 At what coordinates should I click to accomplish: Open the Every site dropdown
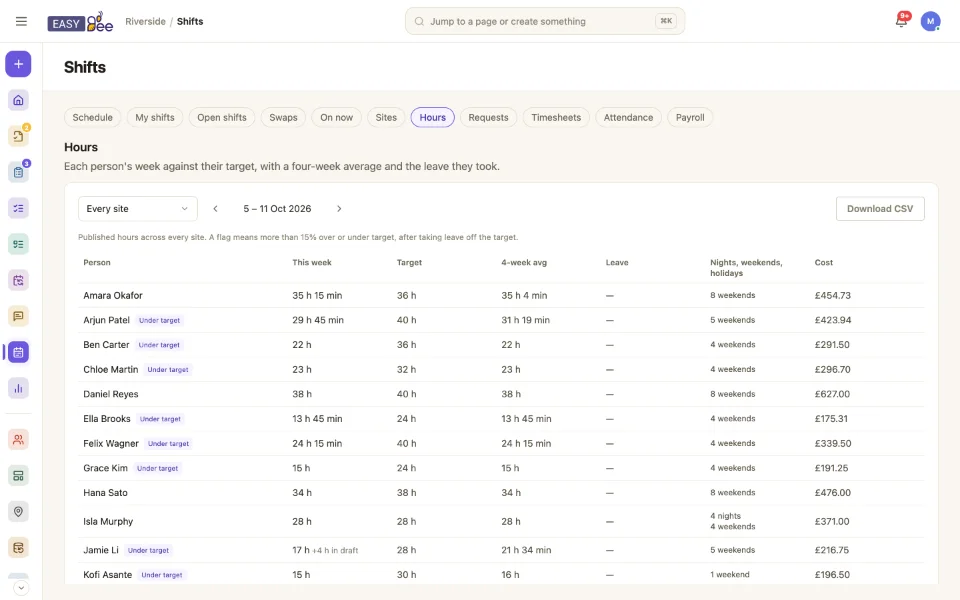(138, 209)
